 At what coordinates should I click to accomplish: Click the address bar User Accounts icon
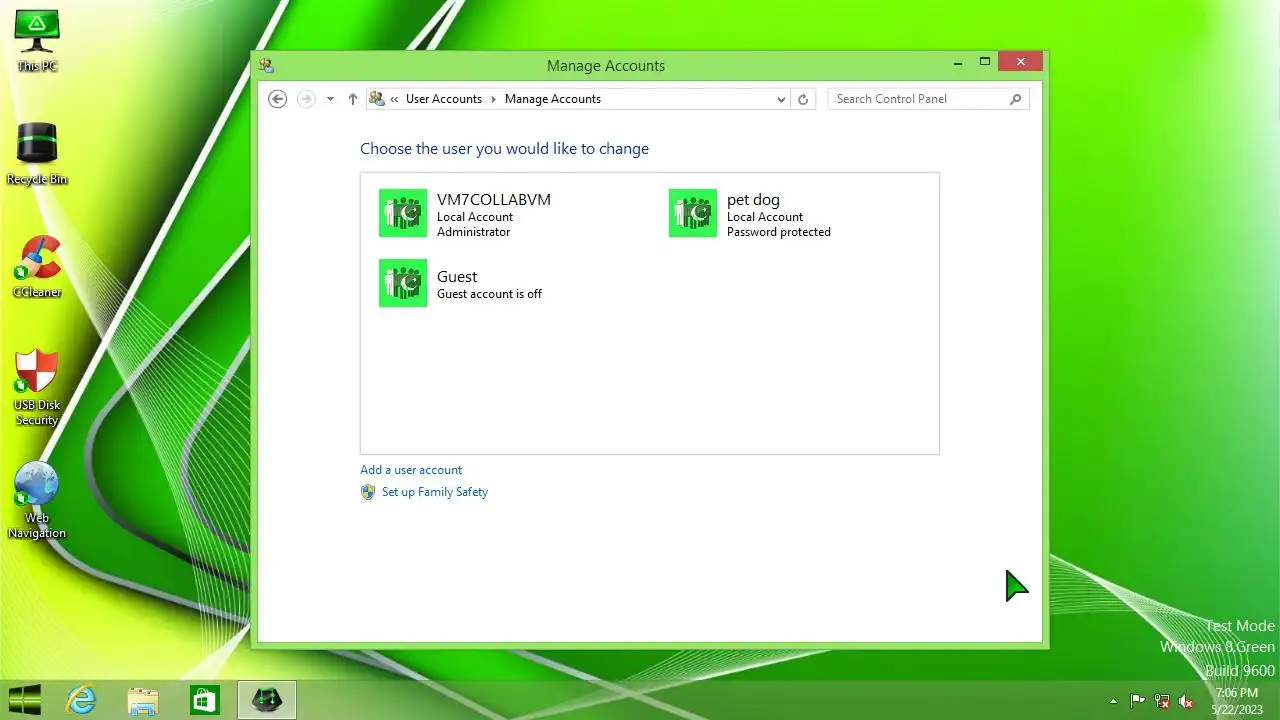pos(377,99)
